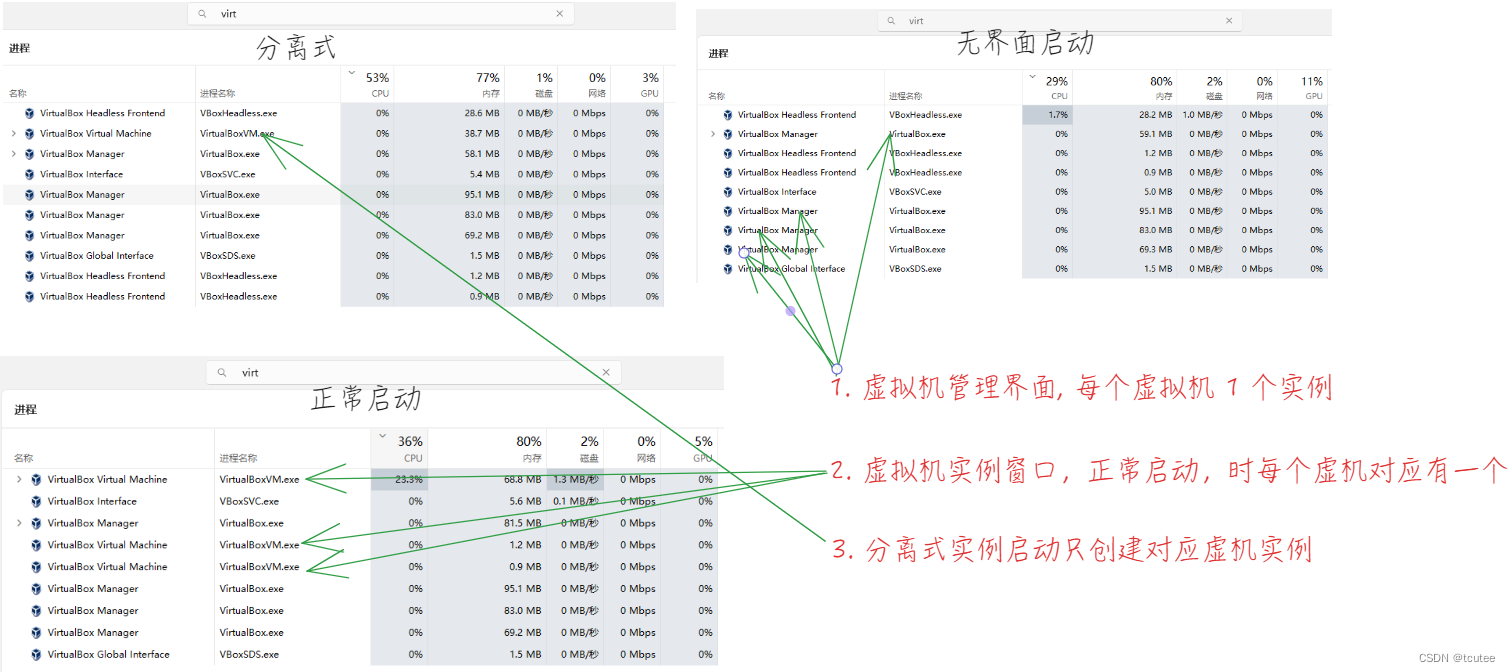Select 69.3 MB memory cell
Image resolution: width=1510 pixels, height=672 pixels.
(x=1124, y=250)
